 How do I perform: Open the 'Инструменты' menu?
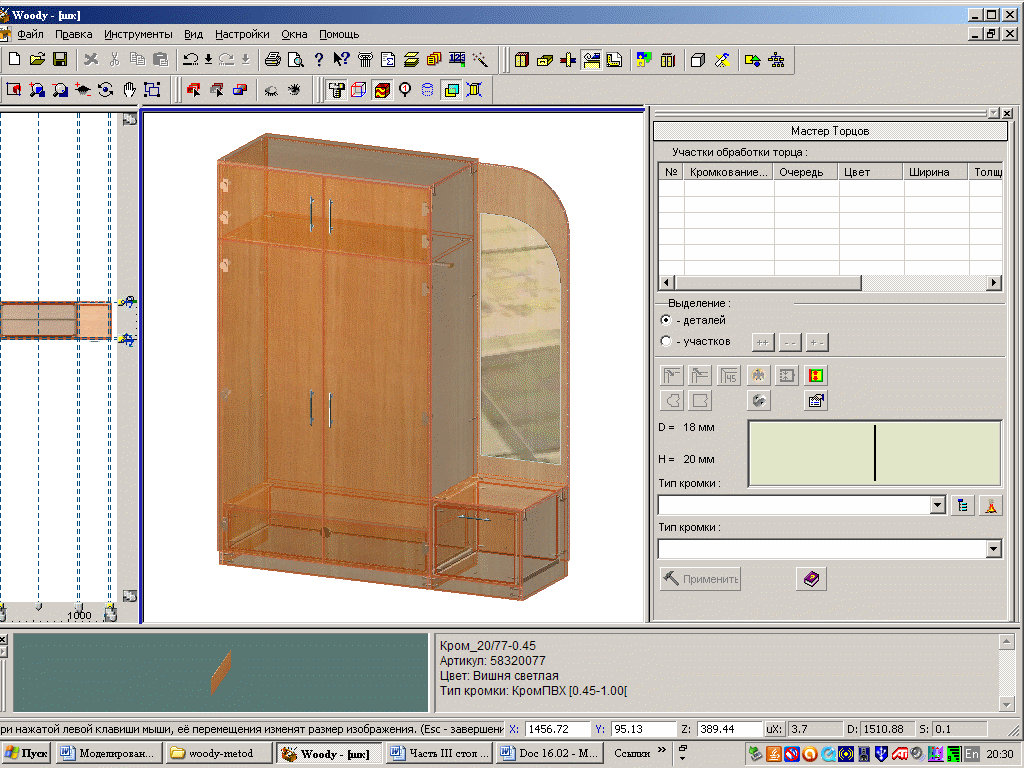pos(138,34)
